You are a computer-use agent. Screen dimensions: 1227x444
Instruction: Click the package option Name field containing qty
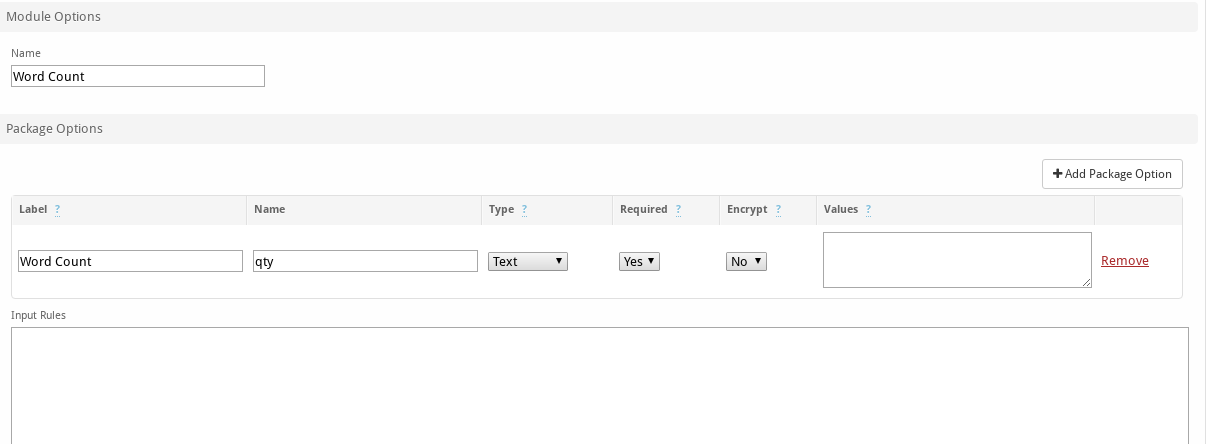(x=365, y=261)
